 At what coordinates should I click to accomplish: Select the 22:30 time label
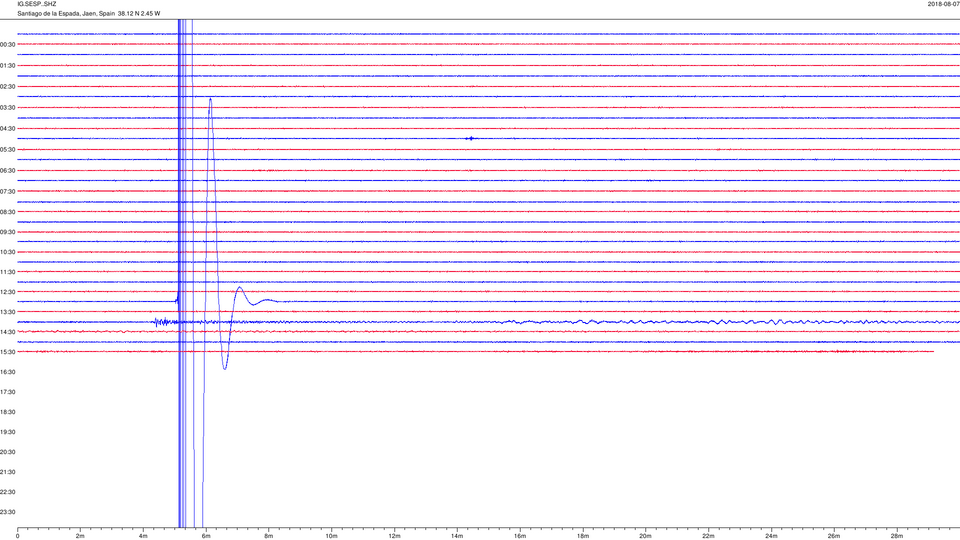pos(8,492)
